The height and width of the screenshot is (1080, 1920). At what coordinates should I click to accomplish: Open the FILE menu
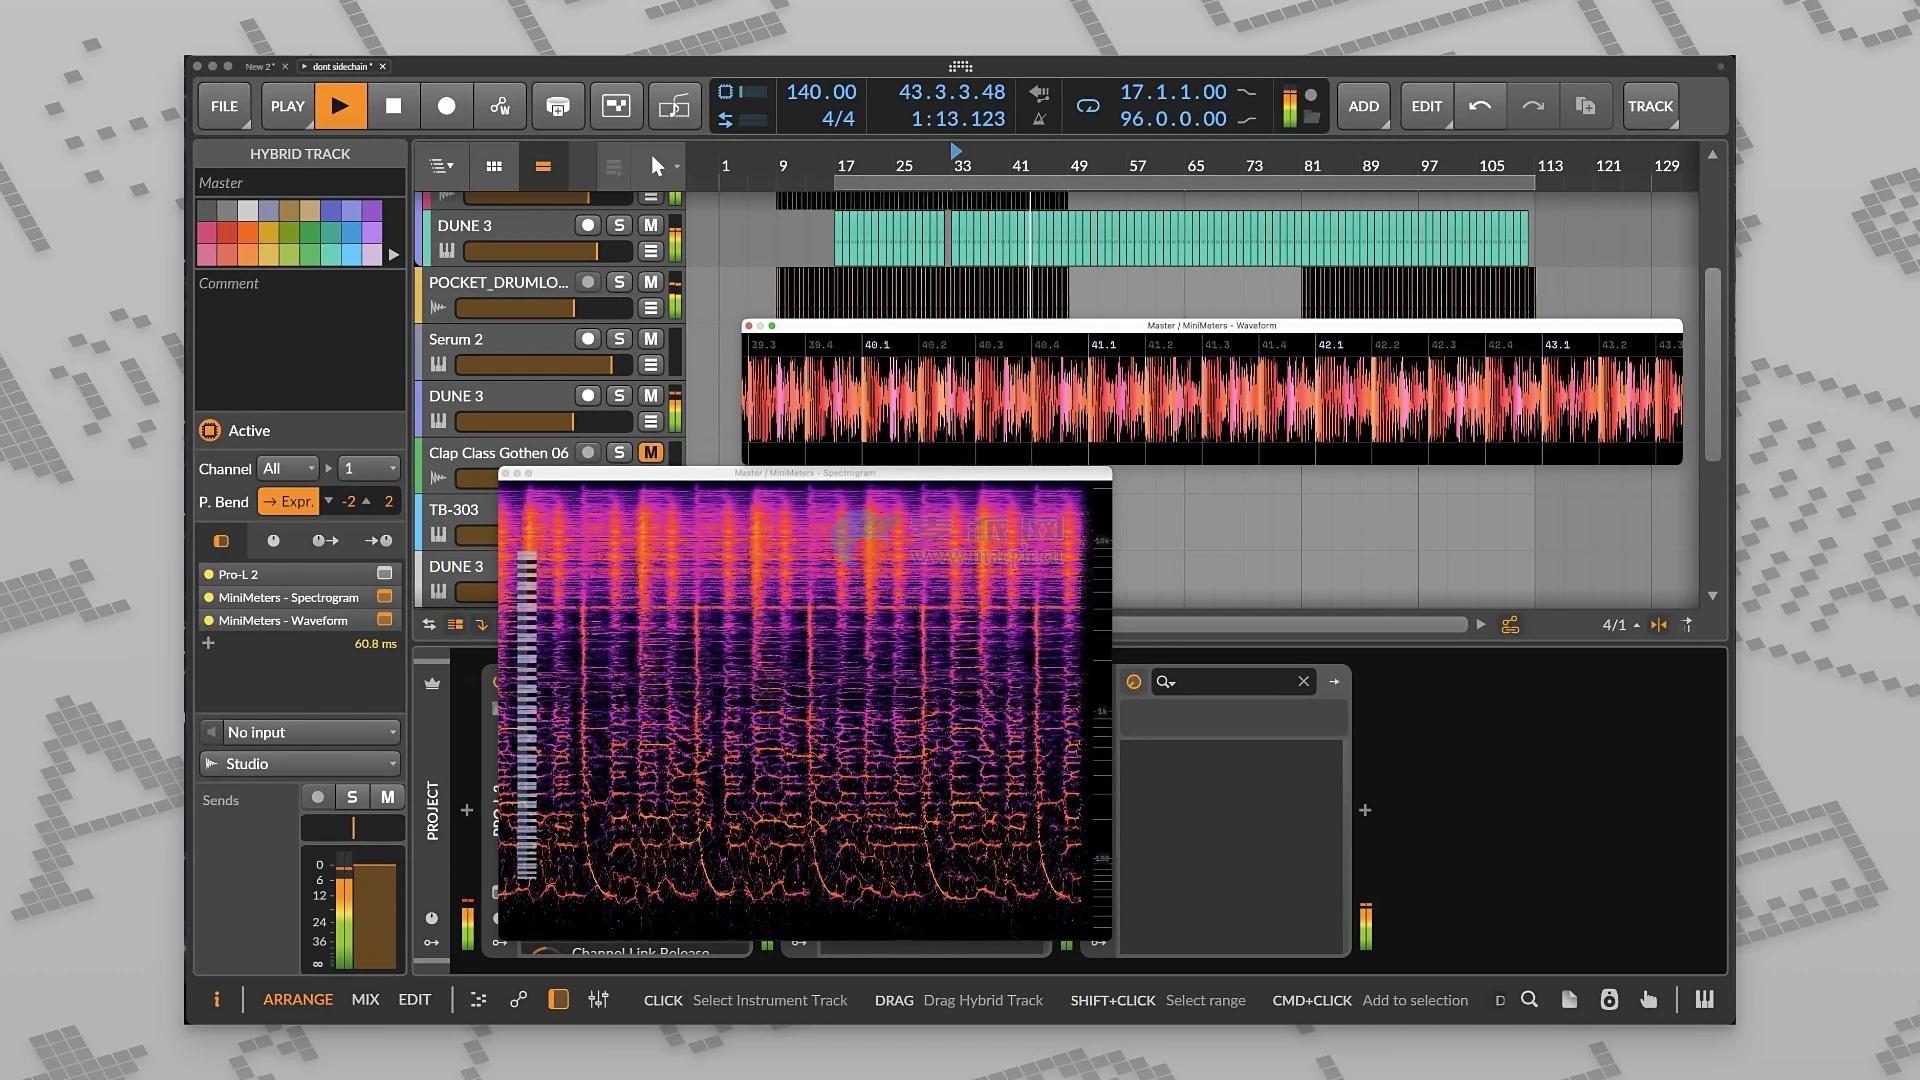[224, 106]
